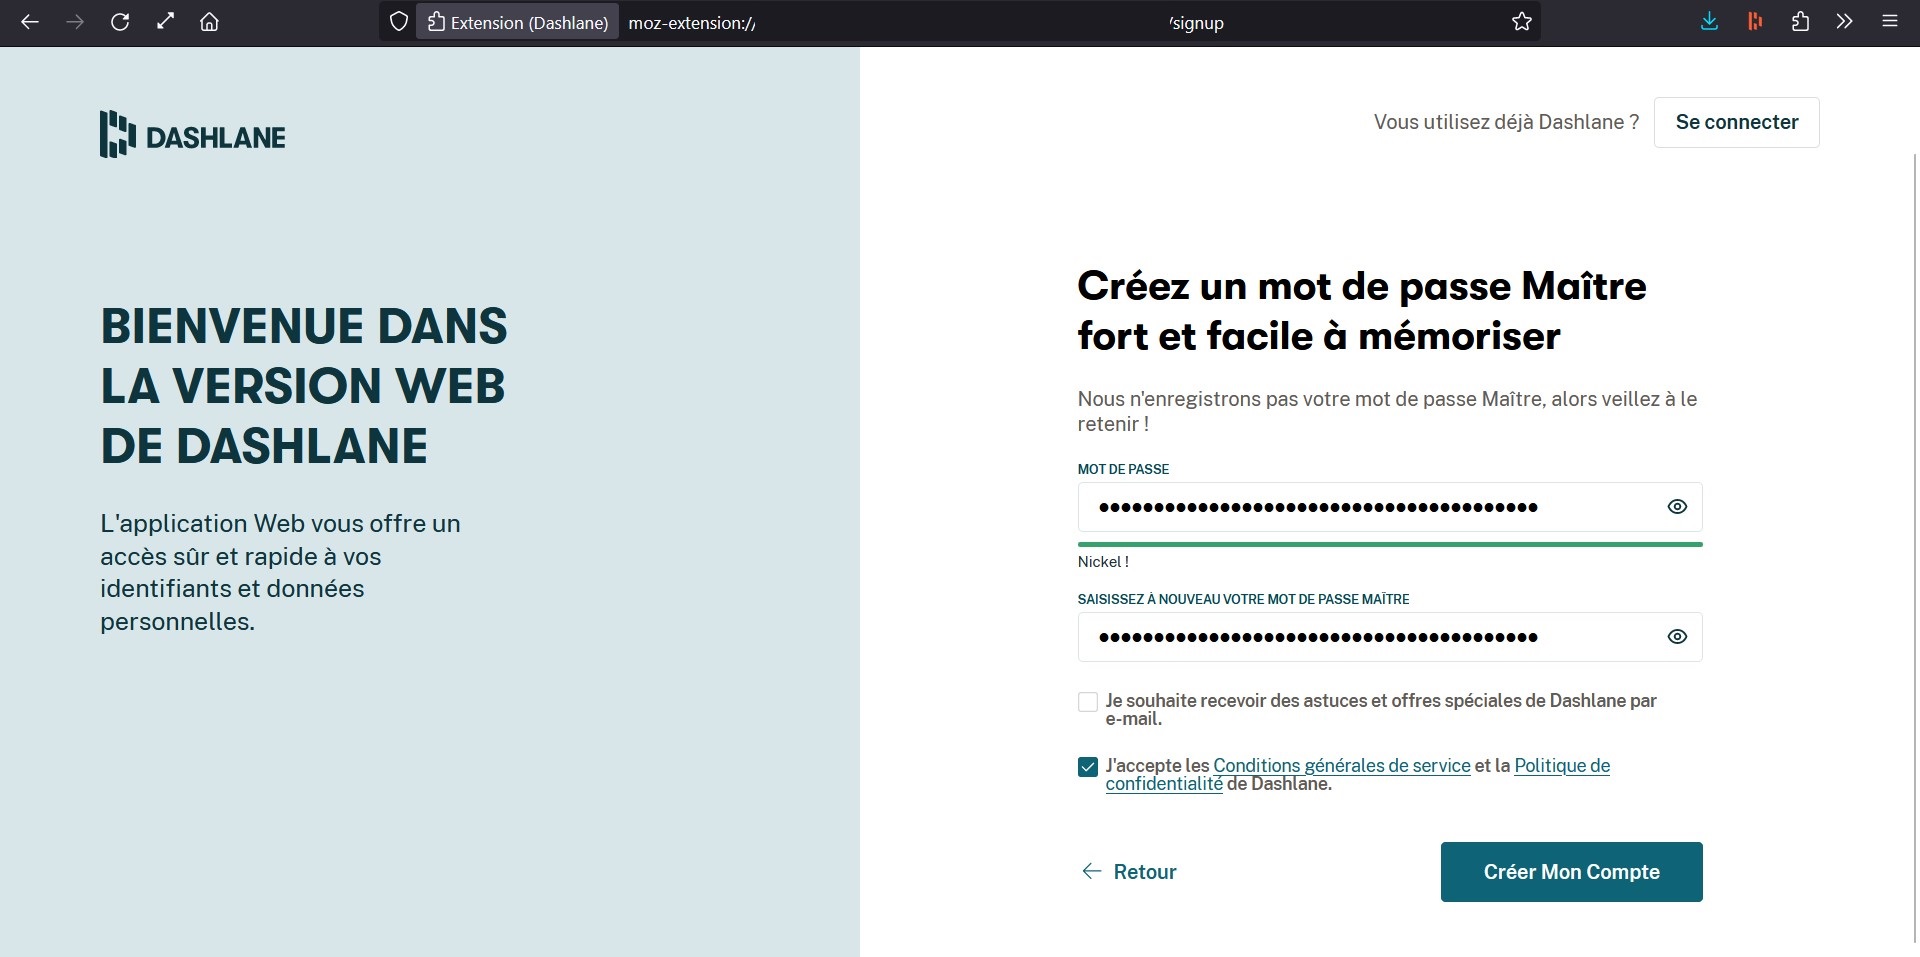Image resolution: width=1920 pixels, height=957 pixels.
Task: Click the browser back arrow
Action: (30, 22)
